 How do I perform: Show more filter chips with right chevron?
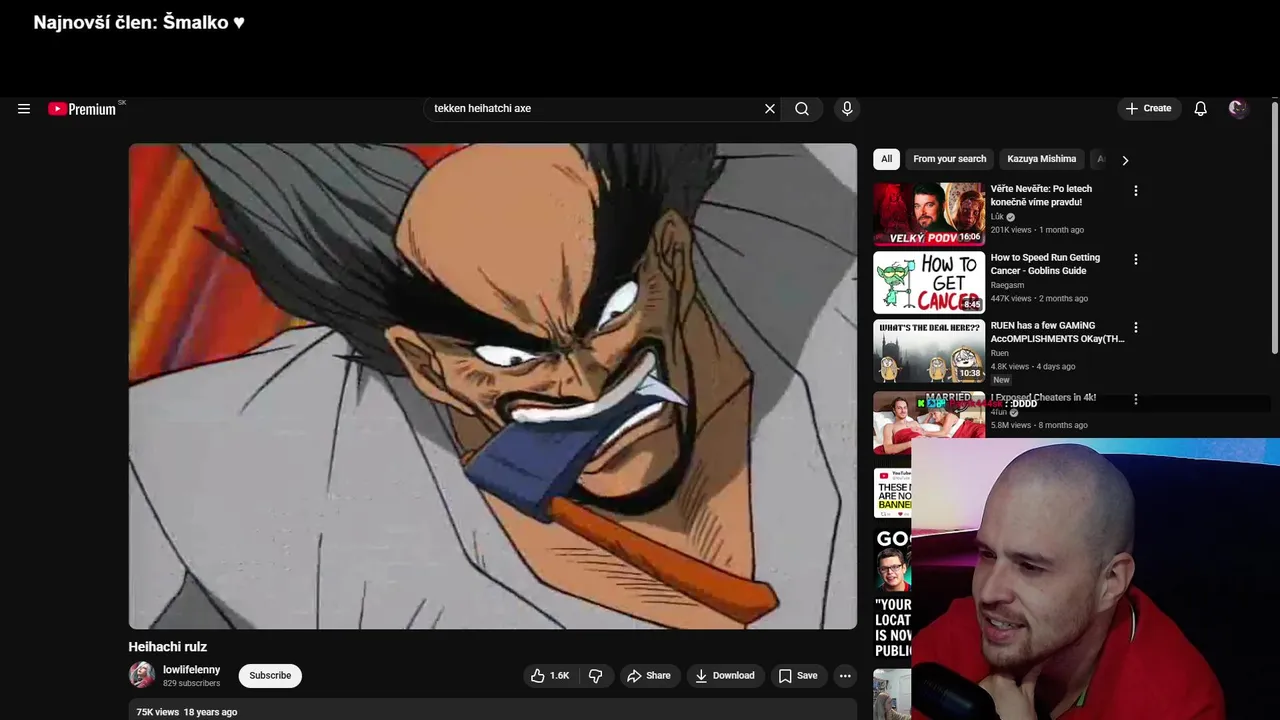pos(1125,160)
